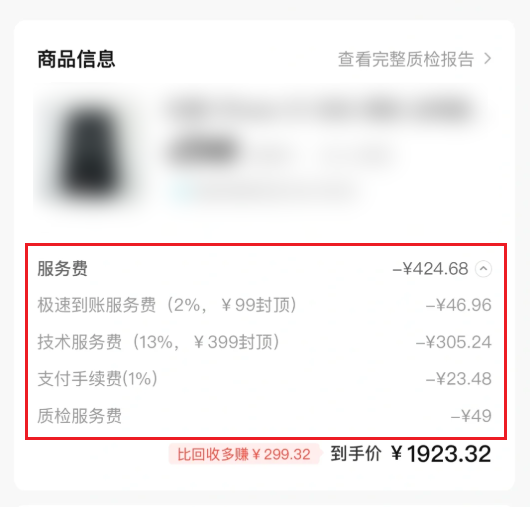Screen dimensions: 530x507
Task: Click the blurred product title text
Action: (x=321, y=110)
